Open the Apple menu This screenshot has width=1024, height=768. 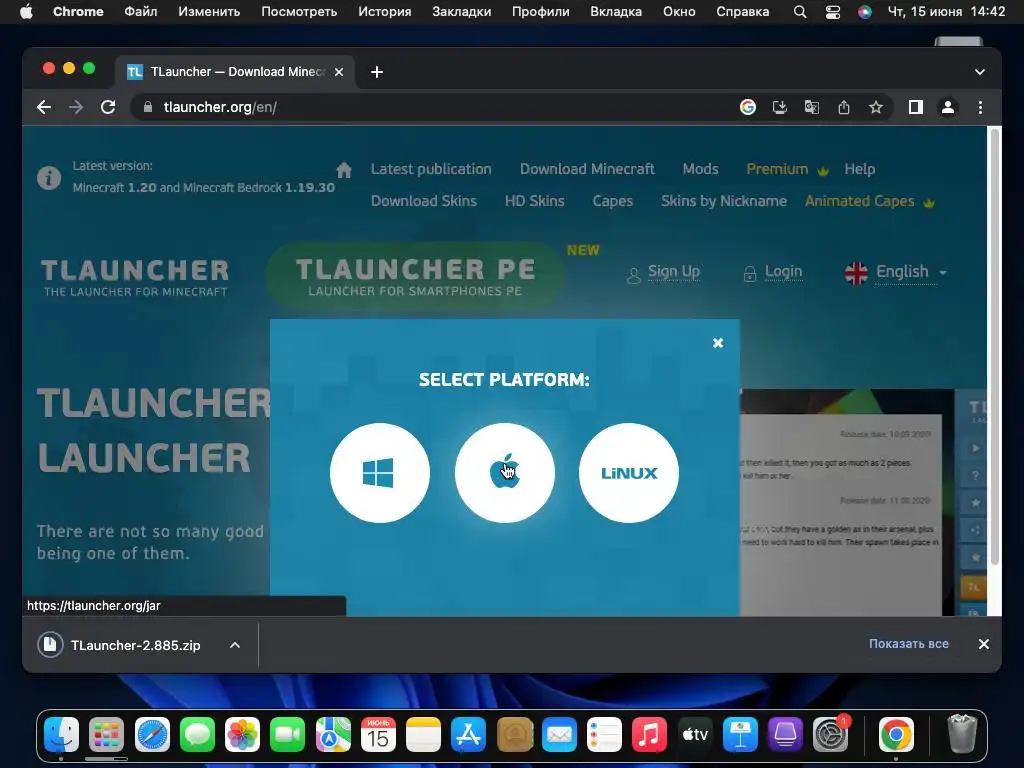tap(26, 12)
